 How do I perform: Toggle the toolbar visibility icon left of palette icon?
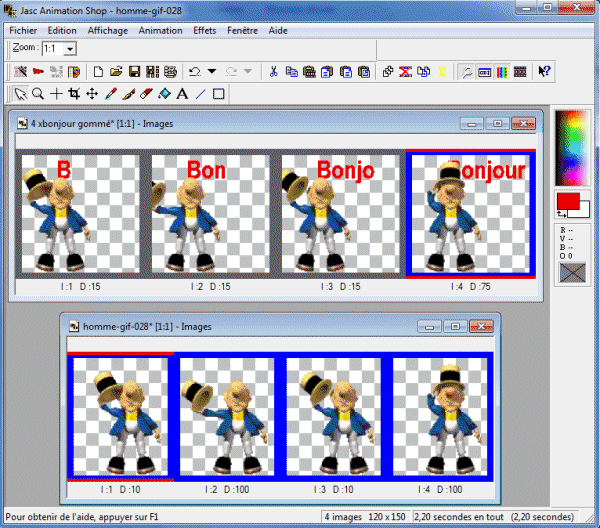click(x=484, y=72)
